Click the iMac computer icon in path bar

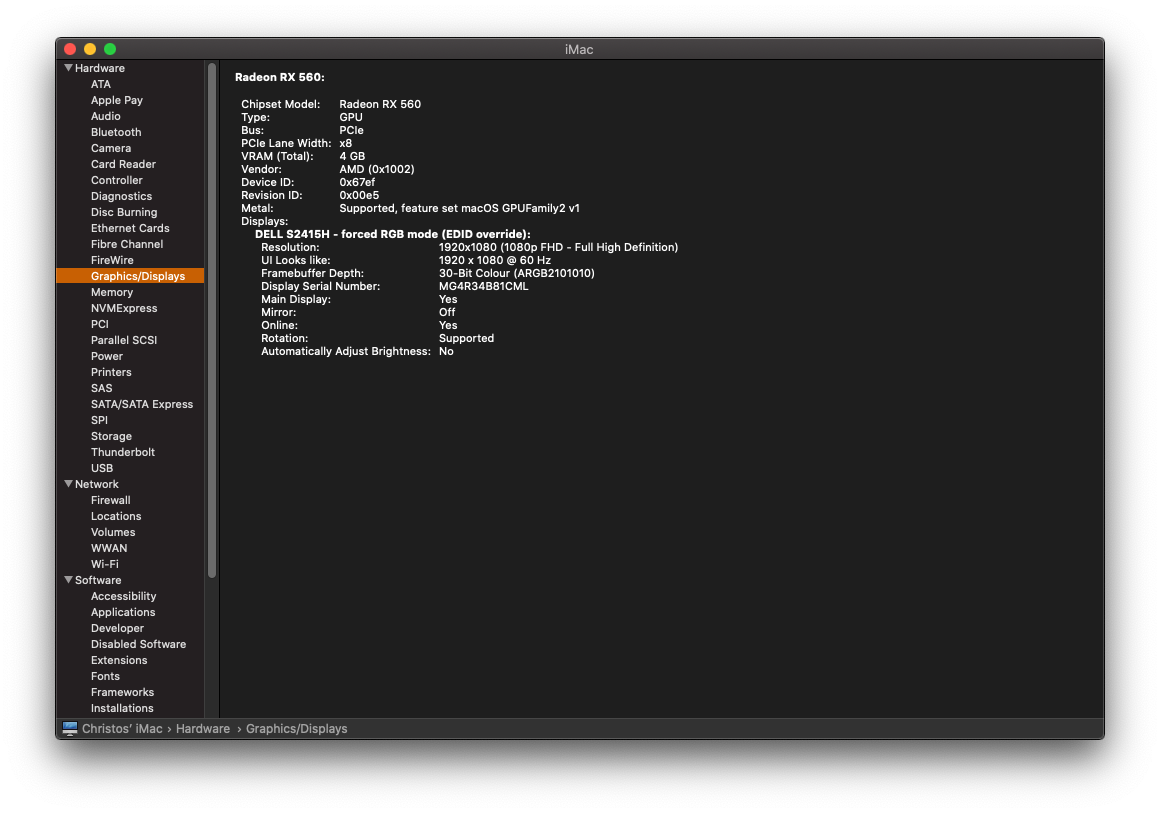(x=70, y=729)
